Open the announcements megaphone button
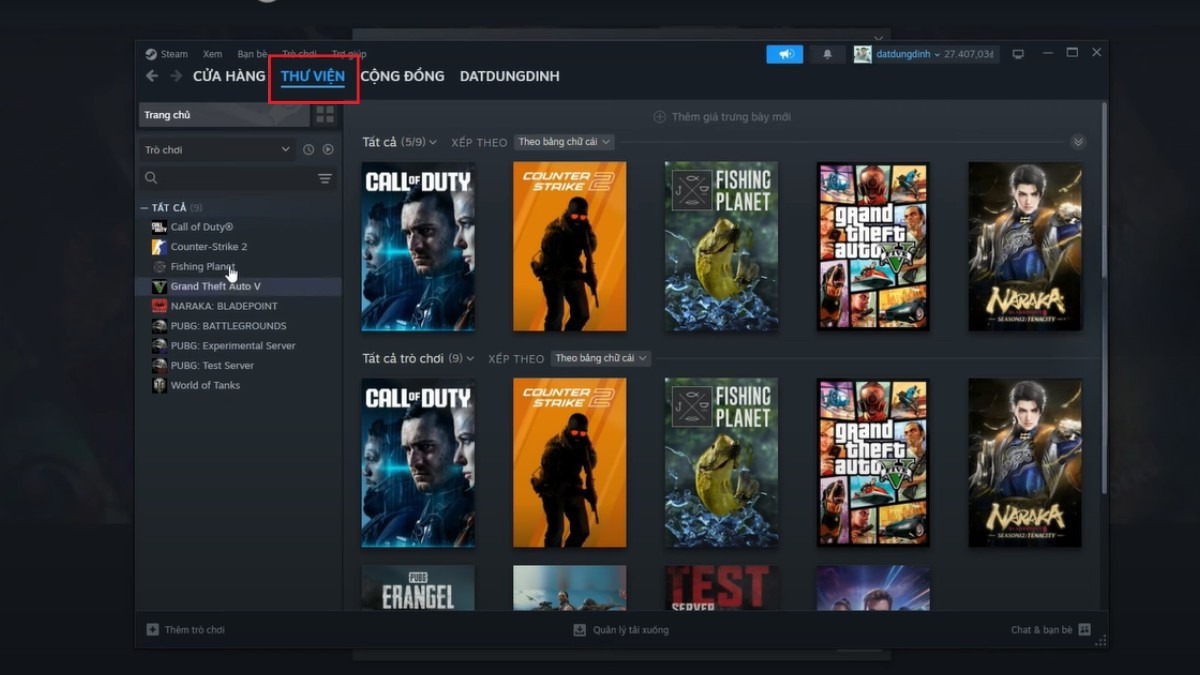This screenshot has height=675, width=1200. tap(785, 54)
